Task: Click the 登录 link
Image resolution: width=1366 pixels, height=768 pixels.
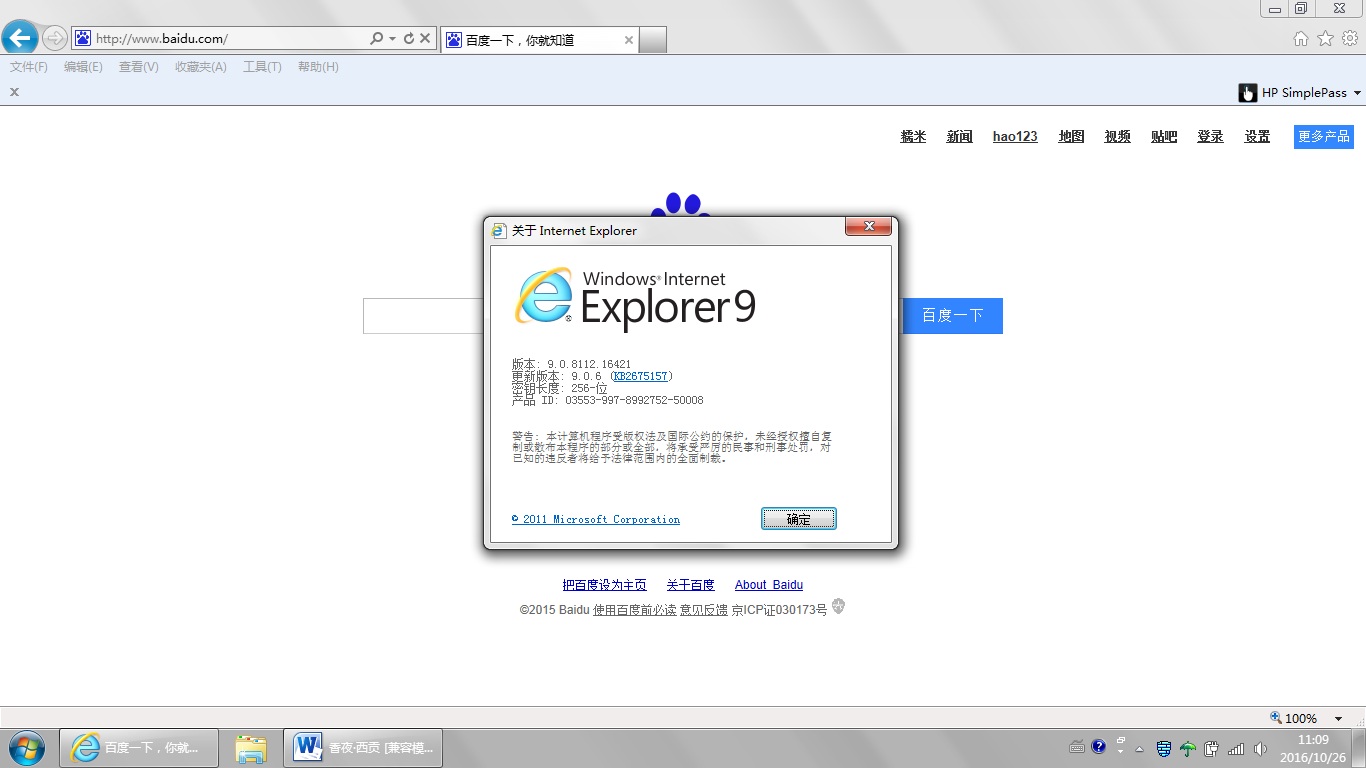Action: click(1211, 137)
